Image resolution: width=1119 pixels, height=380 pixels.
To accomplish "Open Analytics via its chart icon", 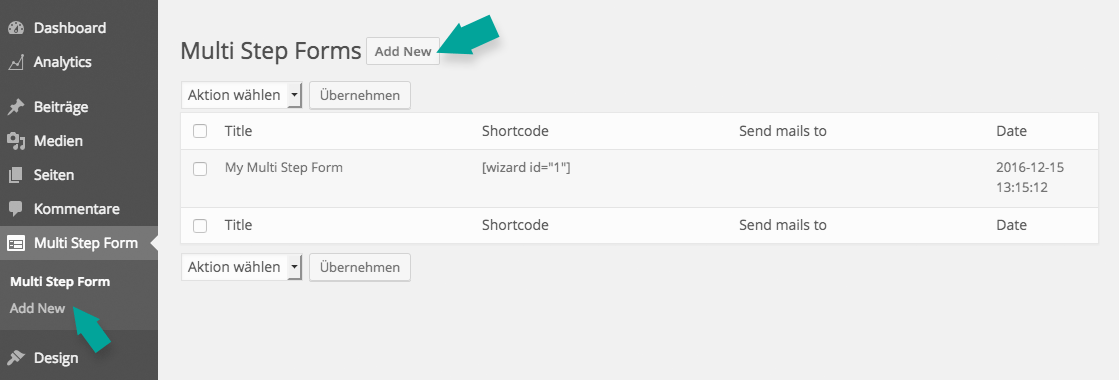I will pos(16,63).
